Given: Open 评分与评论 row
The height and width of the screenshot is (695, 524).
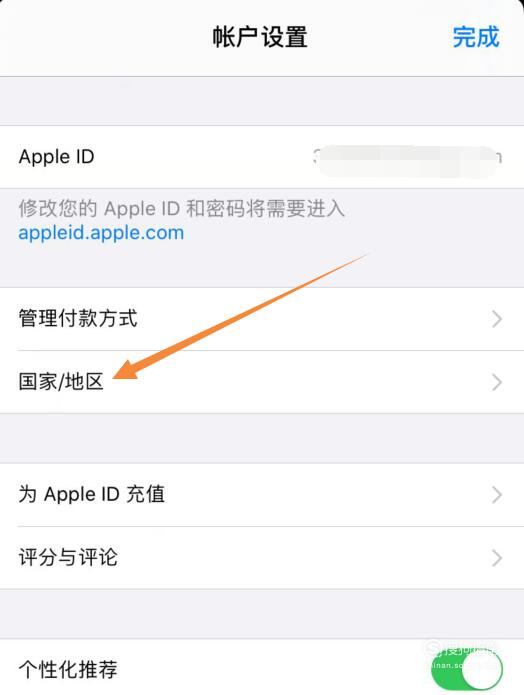Looking at the screenshot, I should pos(262,558).
